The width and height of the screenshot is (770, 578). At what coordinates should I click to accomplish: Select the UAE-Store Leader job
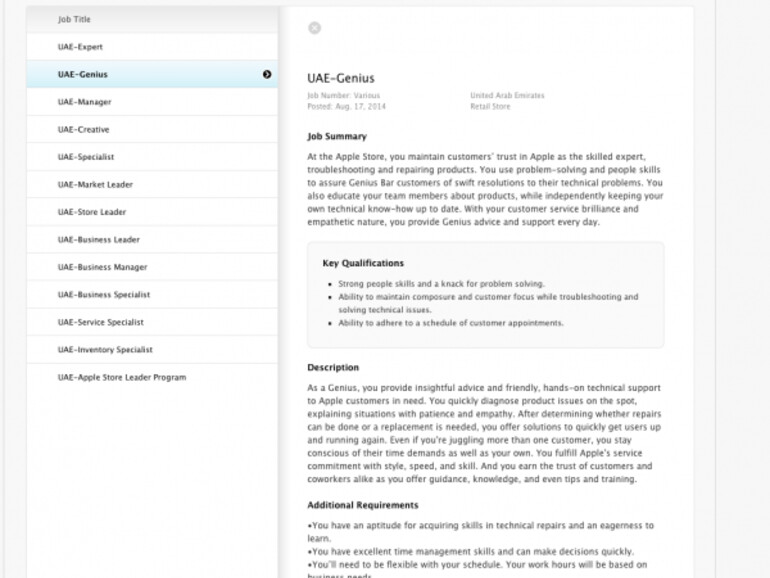[92, 212]
